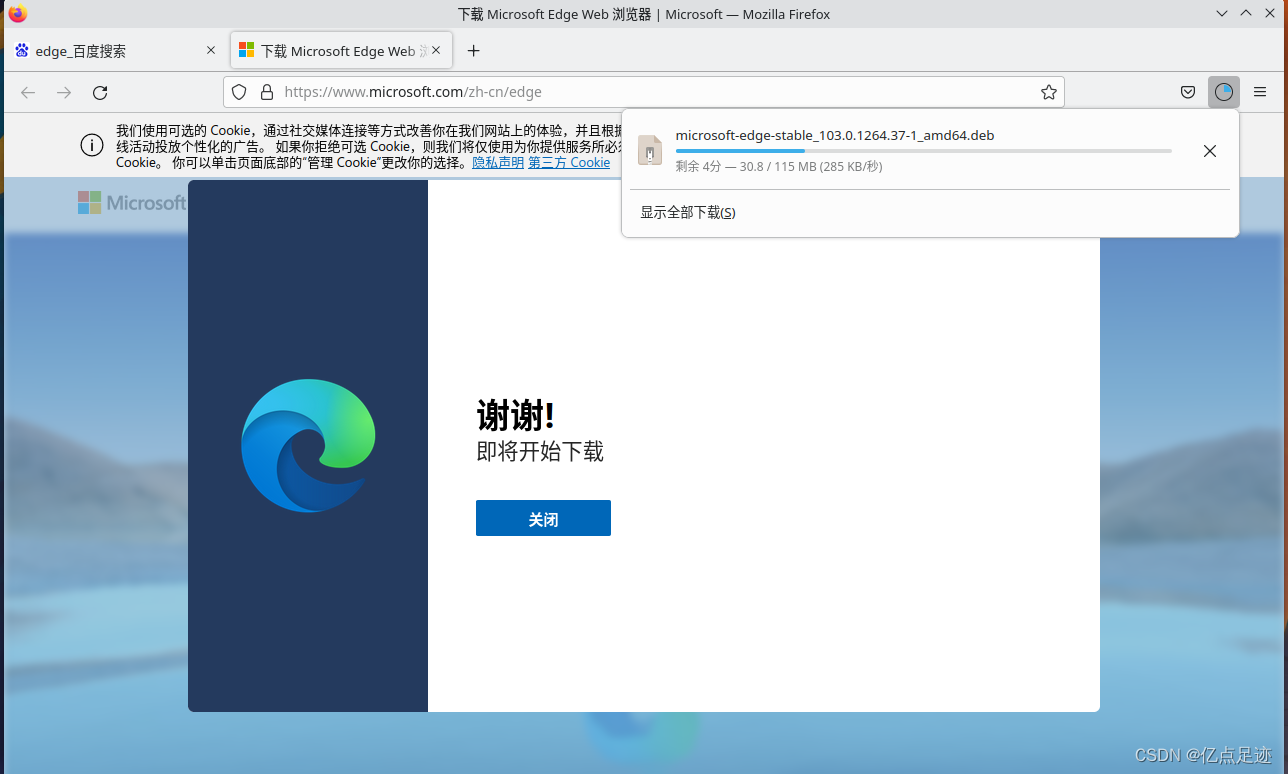
Task: Click the downloading file name microsoft-edge-stable_103.0.1264.37-1_amd64.deb
Action: [x=835, y=135]
